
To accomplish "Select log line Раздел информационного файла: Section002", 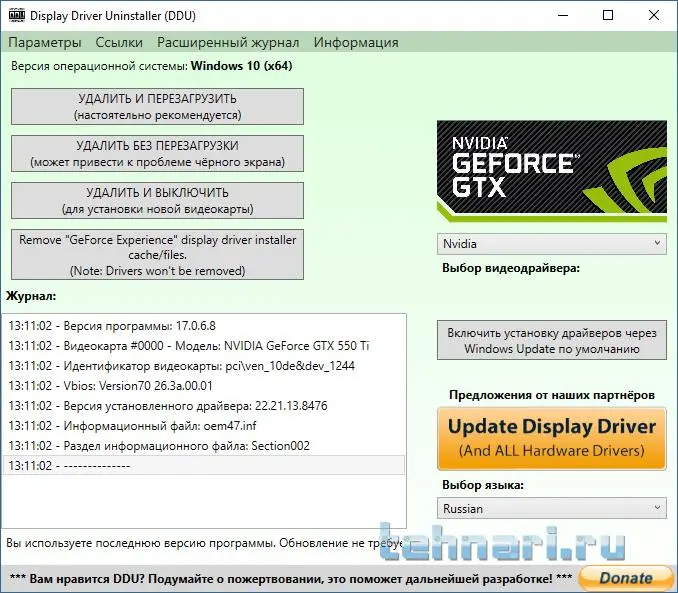I will point(204,446).
